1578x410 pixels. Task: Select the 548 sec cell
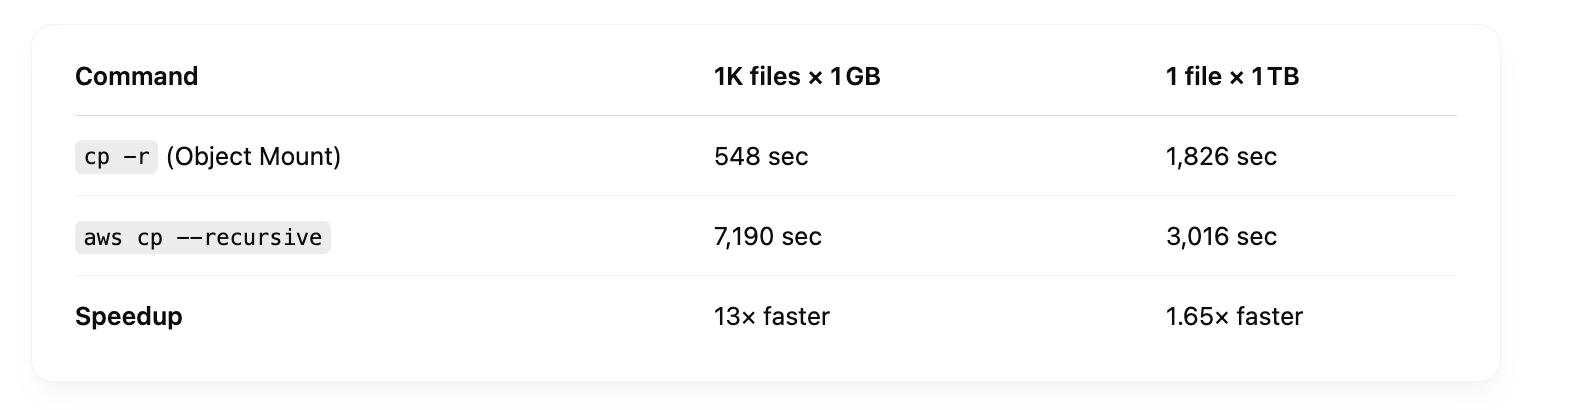click(761, 157)
